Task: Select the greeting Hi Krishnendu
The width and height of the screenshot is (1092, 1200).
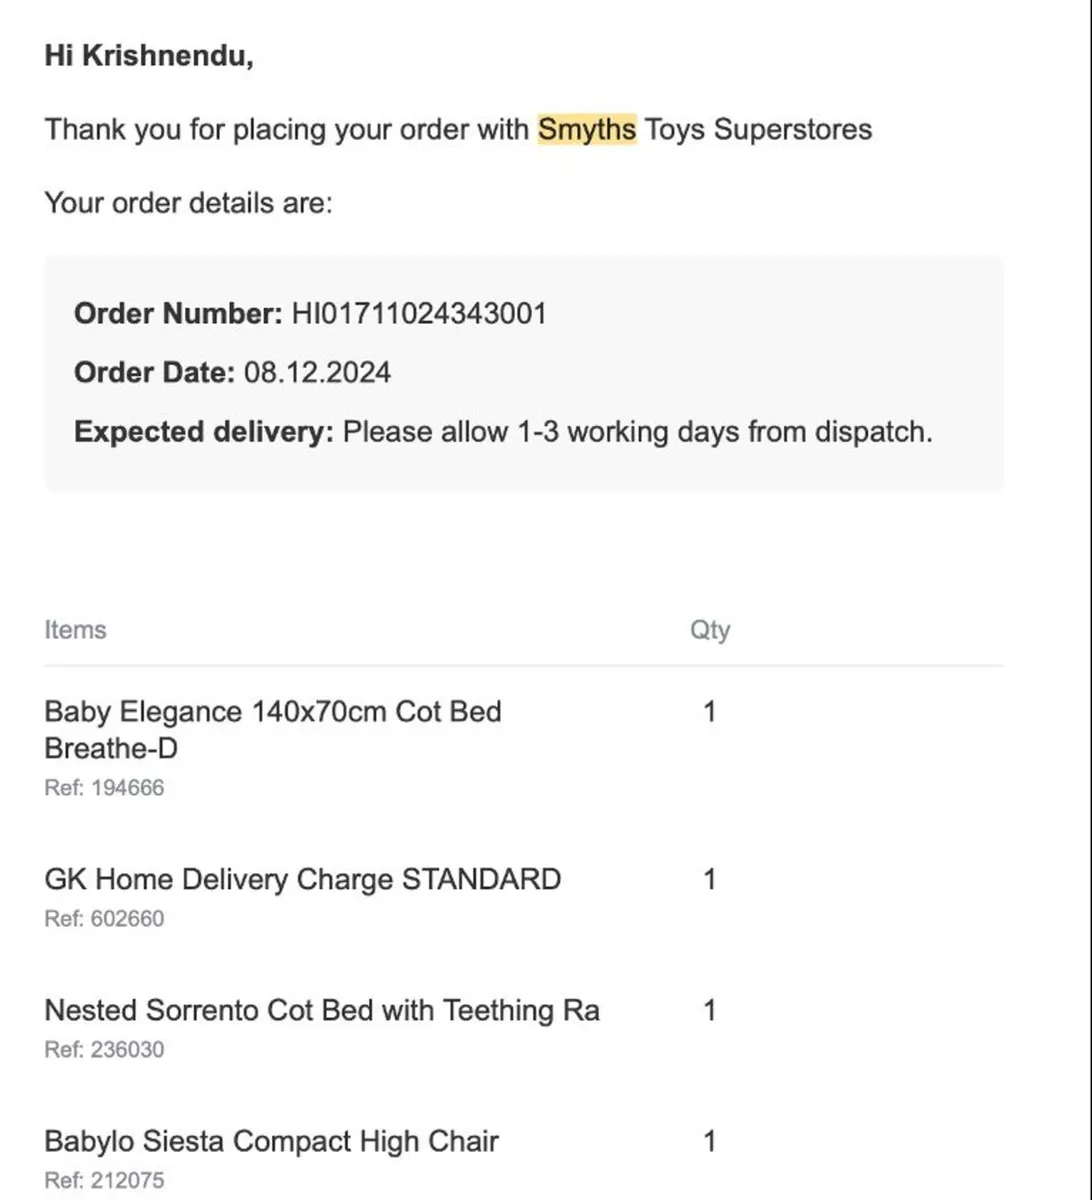Action: 149,56
